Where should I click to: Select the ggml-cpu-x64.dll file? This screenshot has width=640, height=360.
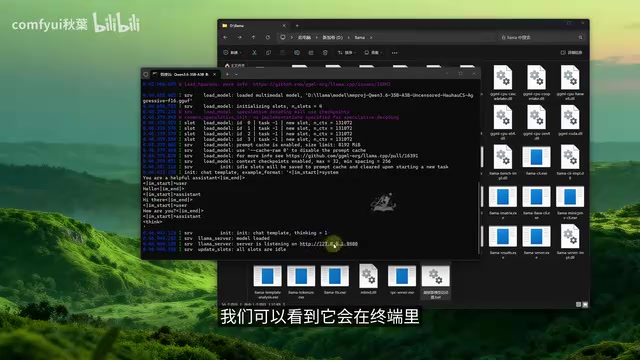click(x=503, y=122)
